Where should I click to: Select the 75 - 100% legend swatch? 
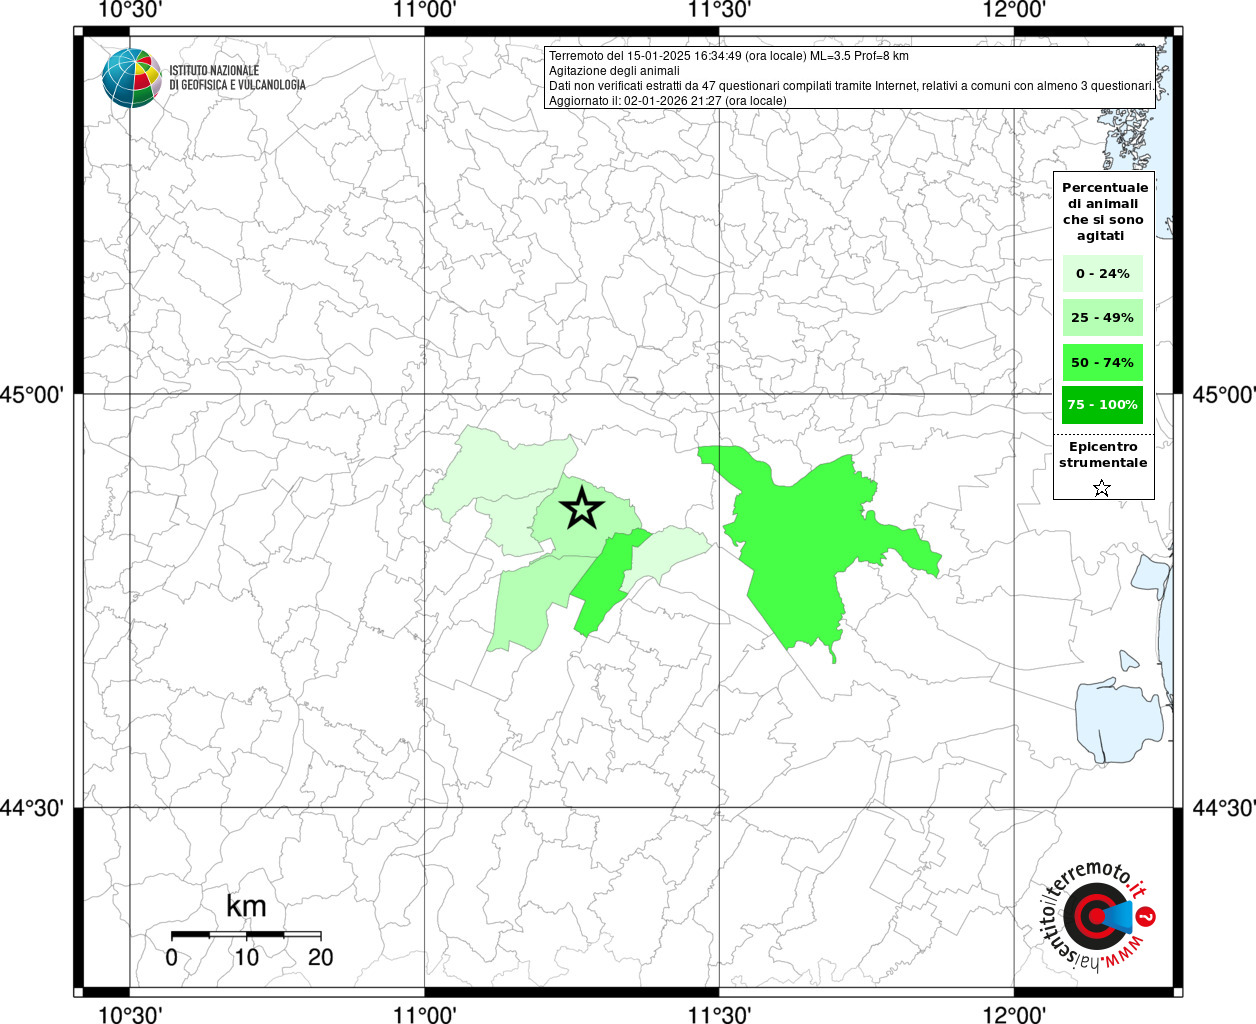point(1103,404)
